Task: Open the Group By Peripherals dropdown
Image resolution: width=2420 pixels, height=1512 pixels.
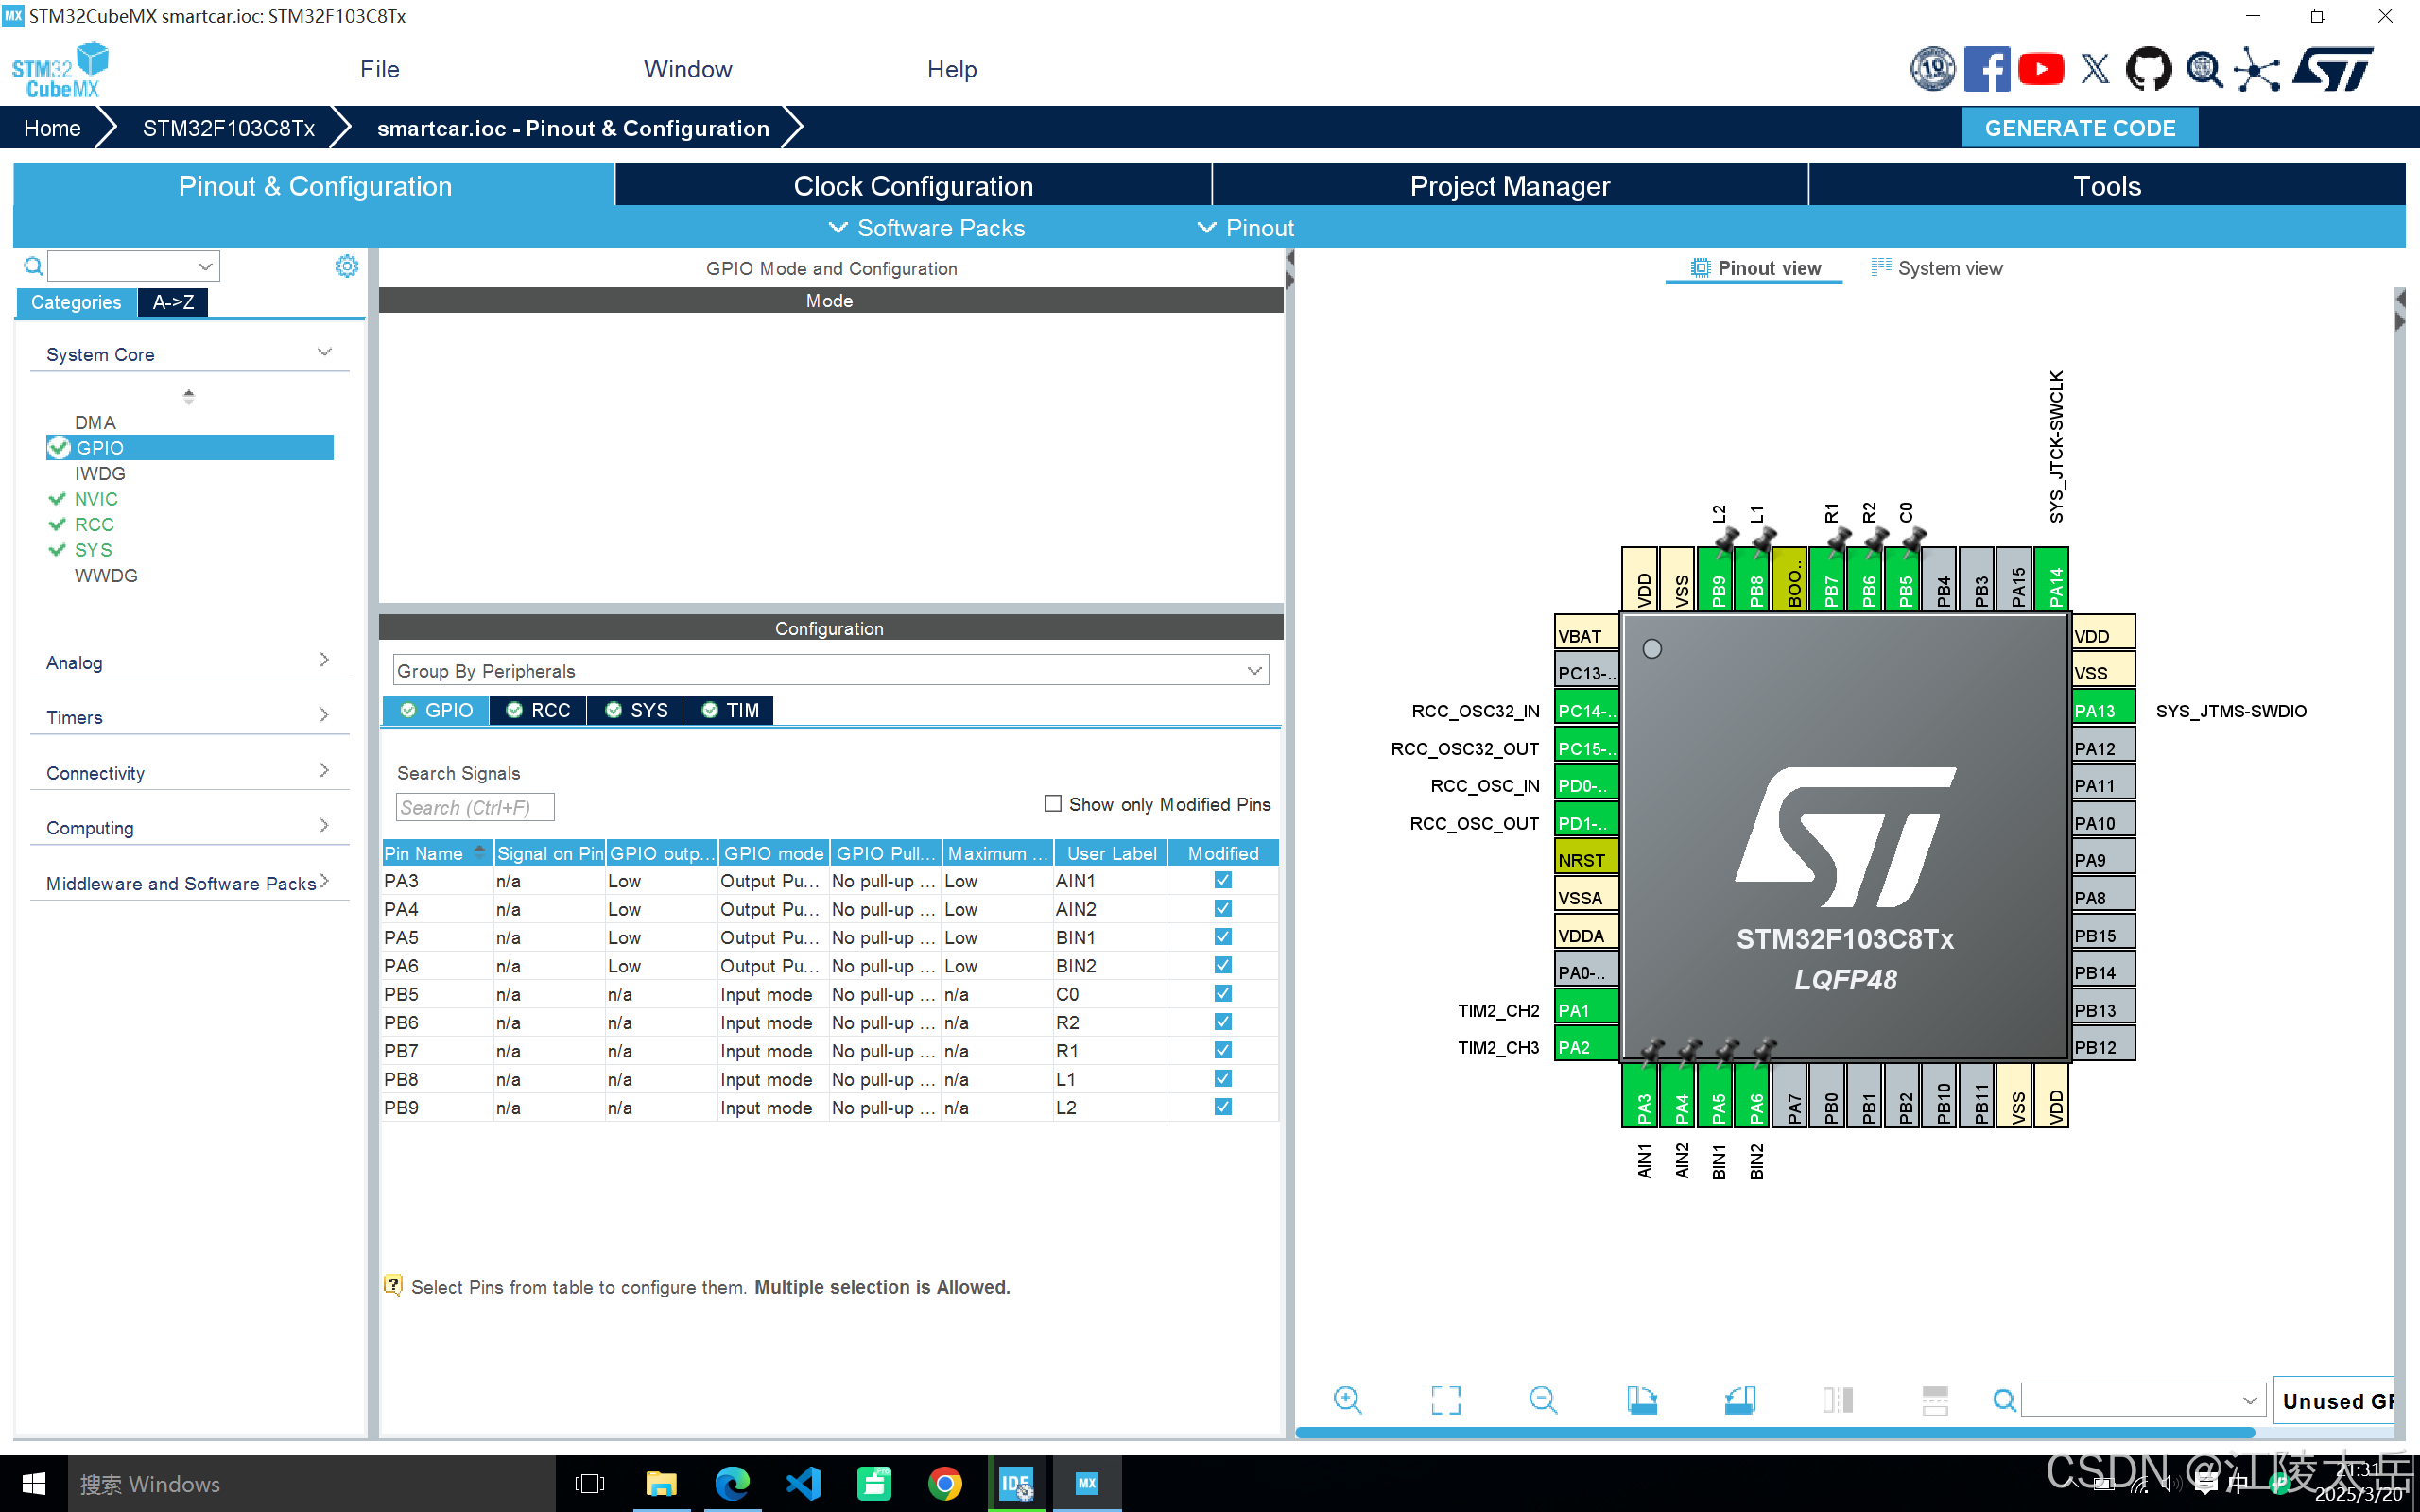Action: 829,670
